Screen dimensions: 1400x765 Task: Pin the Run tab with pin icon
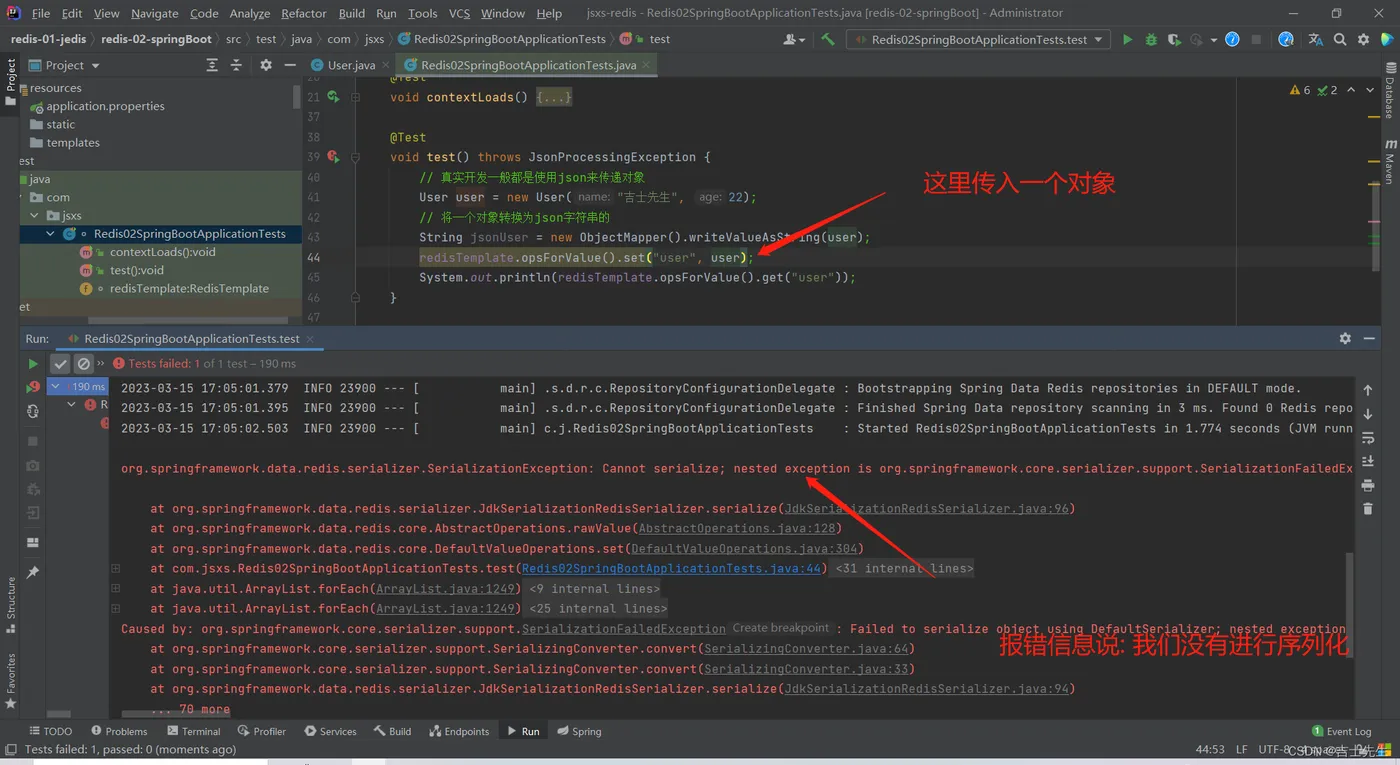tap(33, 572)
